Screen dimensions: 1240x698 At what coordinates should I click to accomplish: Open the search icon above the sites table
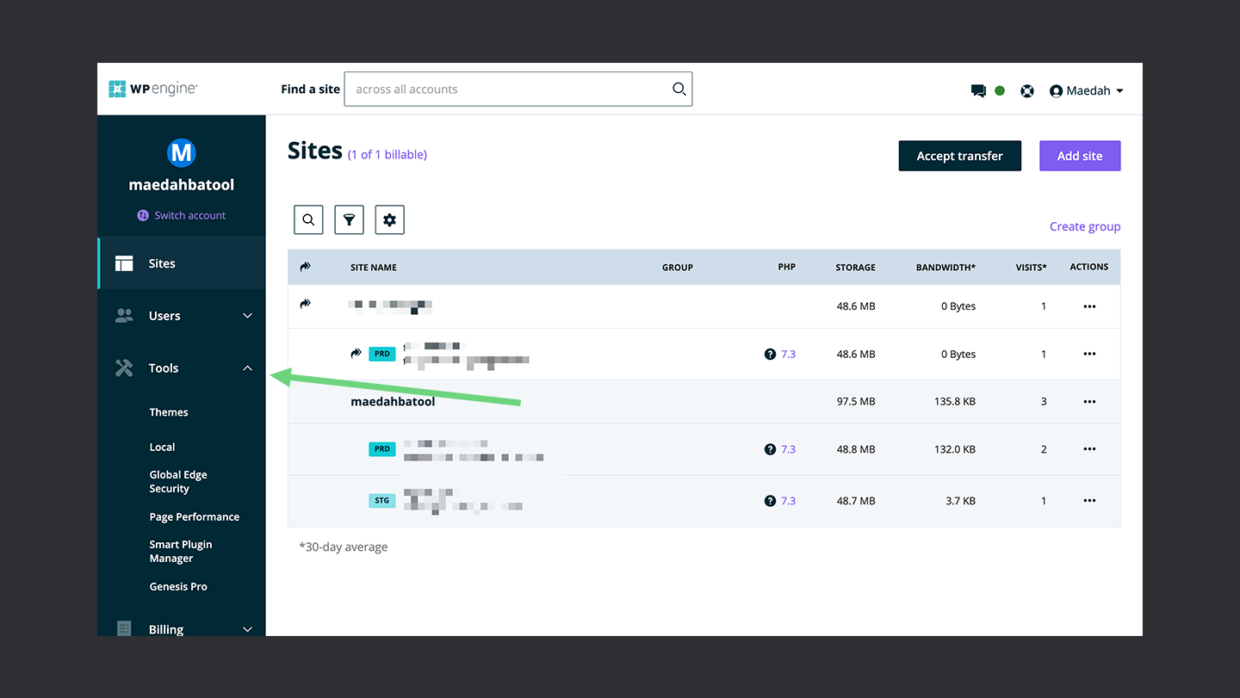pos(308,219)
